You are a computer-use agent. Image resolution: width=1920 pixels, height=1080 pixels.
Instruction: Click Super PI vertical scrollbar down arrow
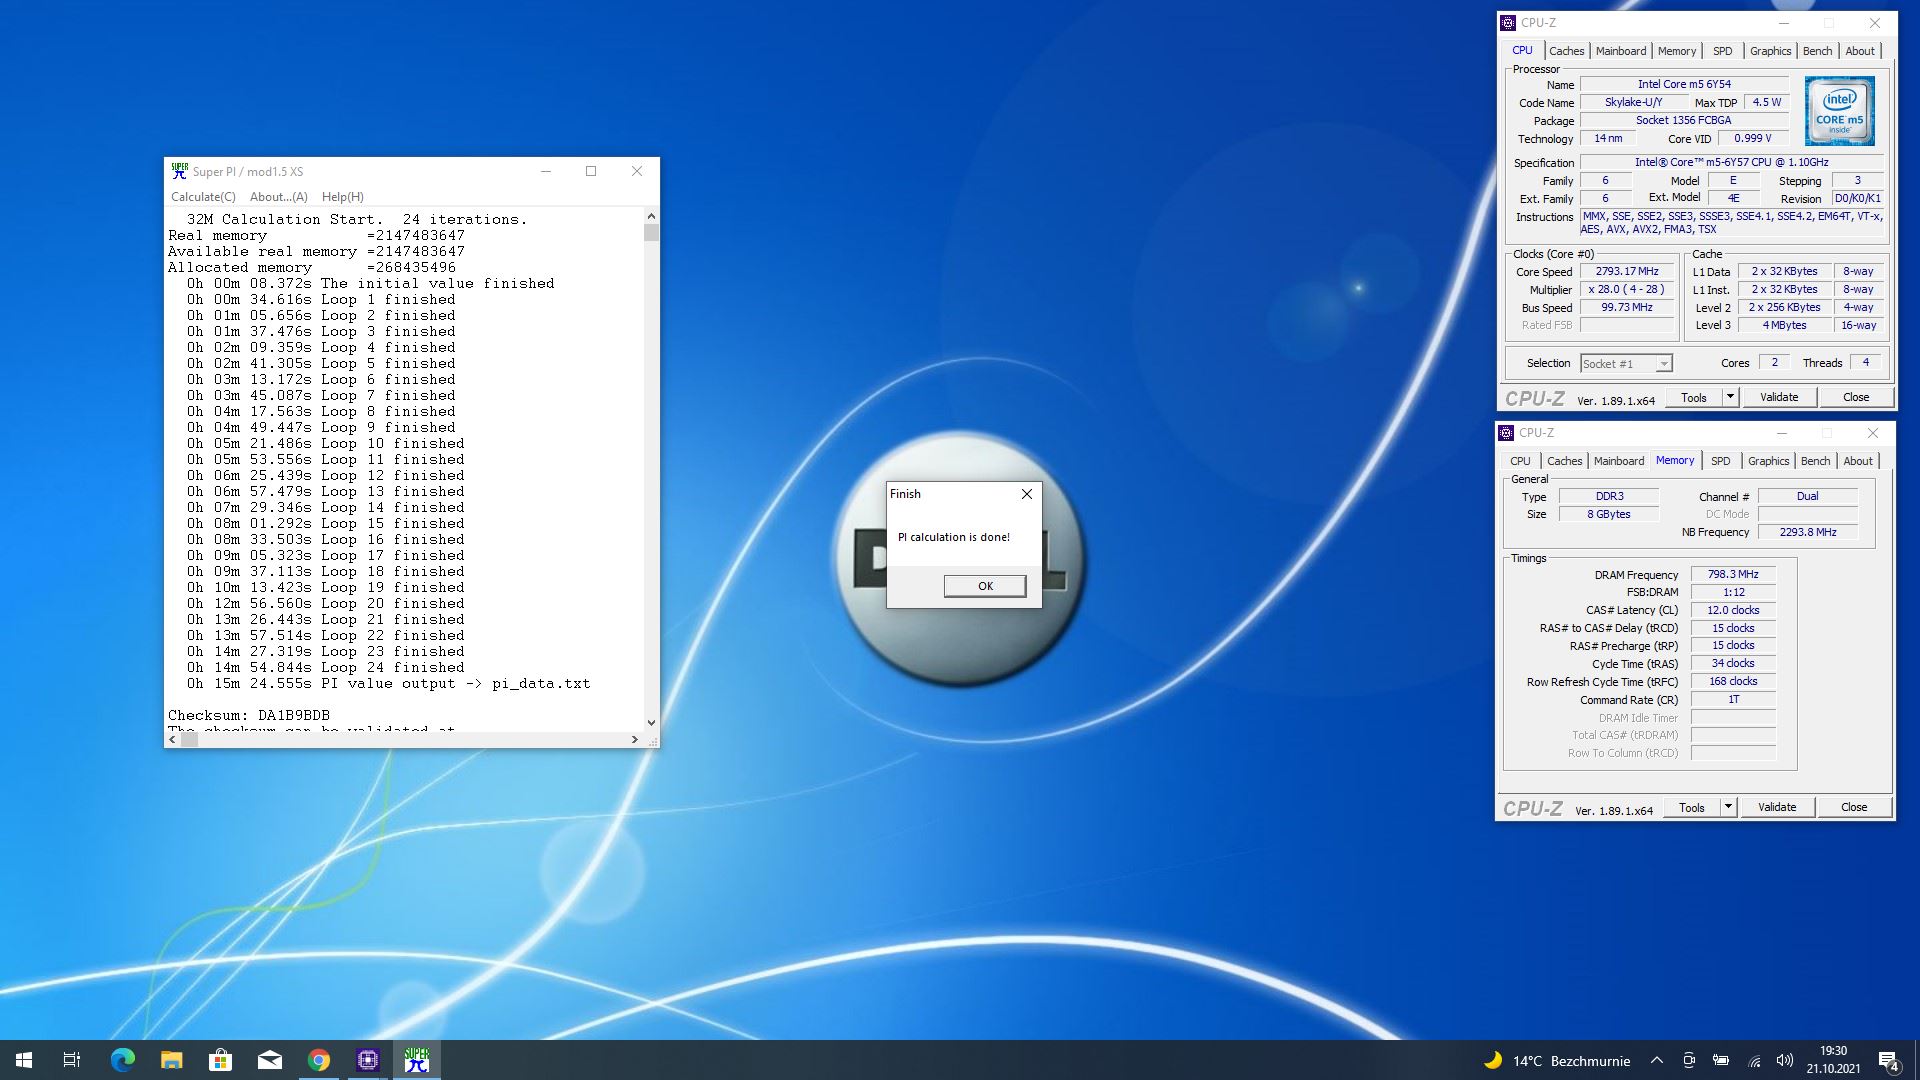point(651,723)
